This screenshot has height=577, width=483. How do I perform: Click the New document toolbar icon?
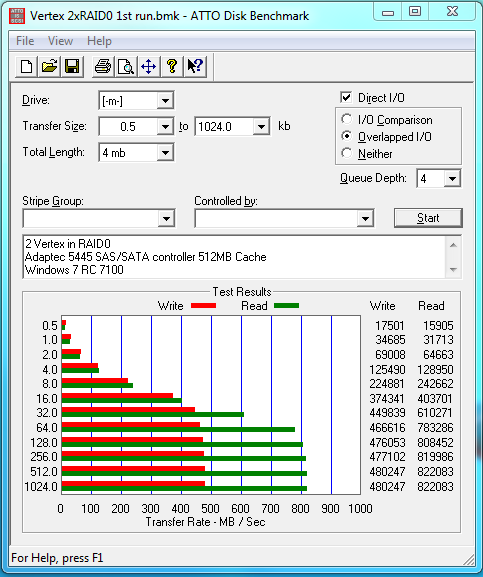pyautogui.click(x=26, y=67)
